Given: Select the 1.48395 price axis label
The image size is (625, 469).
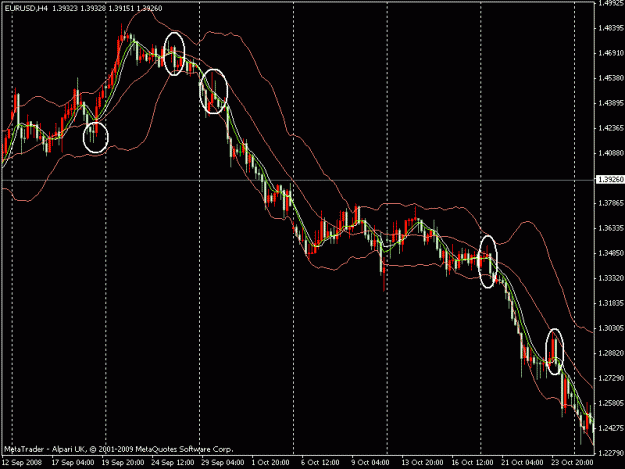Looking at the screenshot, I should 611,28.
